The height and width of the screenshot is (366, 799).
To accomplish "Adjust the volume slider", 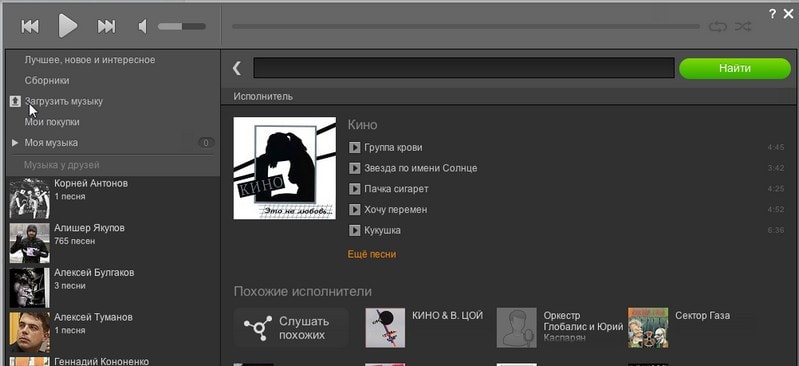I will [182, 27].
